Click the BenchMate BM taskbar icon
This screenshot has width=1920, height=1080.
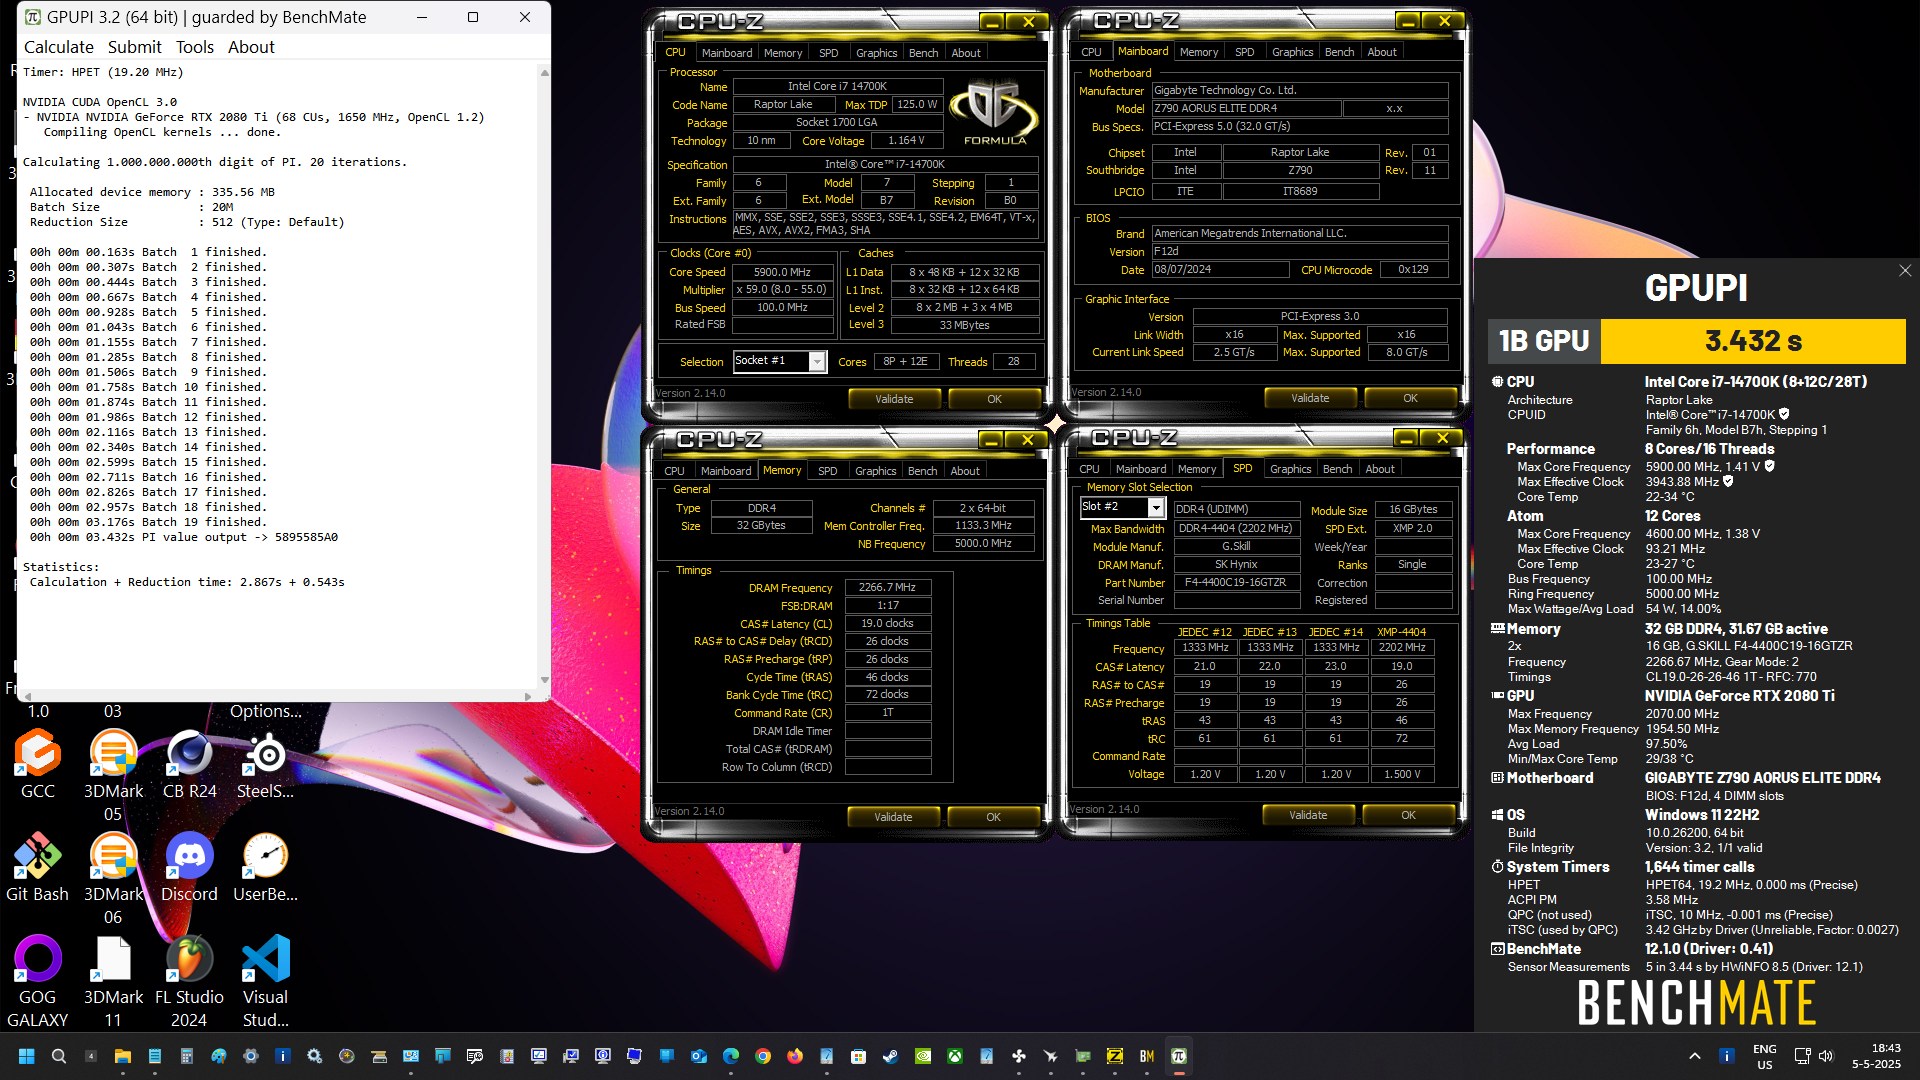click(x=1146, y=1056)
